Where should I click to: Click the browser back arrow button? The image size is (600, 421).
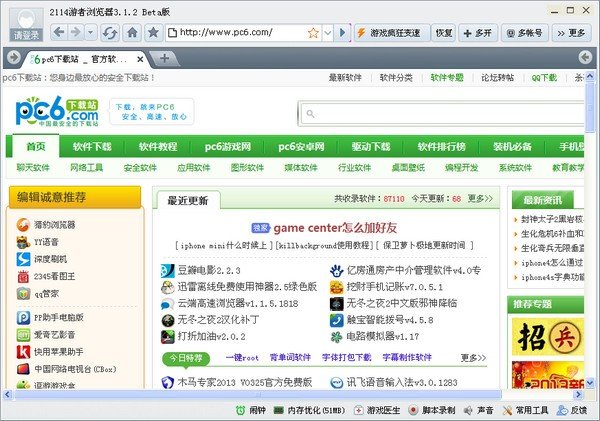pos(59,33)
